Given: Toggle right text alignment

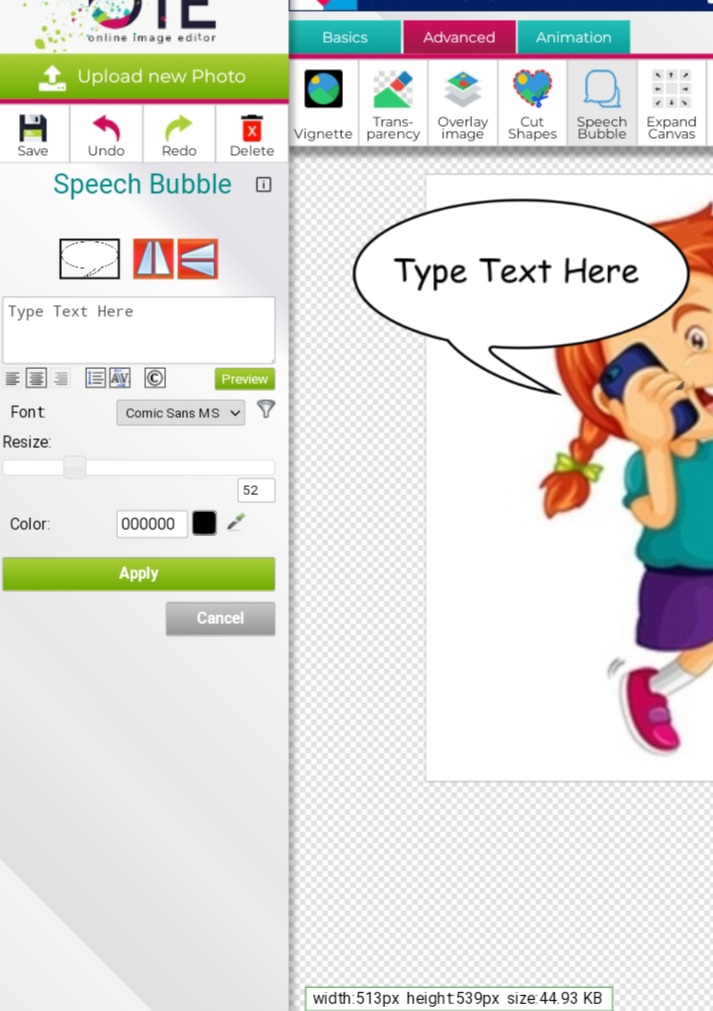Looking at the screenshot, I should (61, 378).
